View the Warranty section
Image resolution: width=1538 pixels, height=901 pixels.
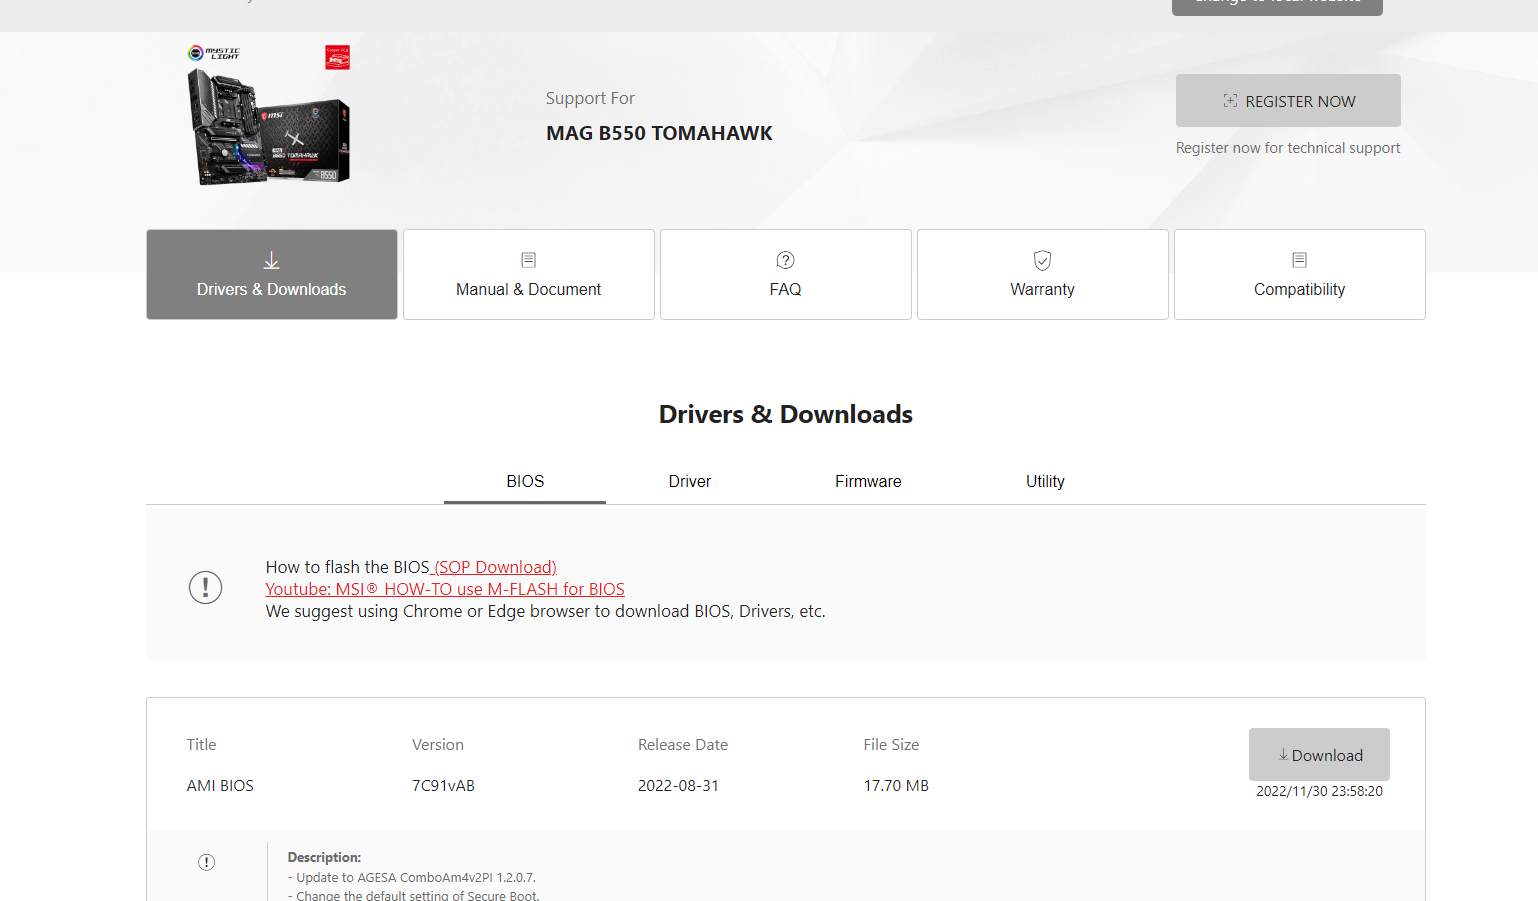1043,275
